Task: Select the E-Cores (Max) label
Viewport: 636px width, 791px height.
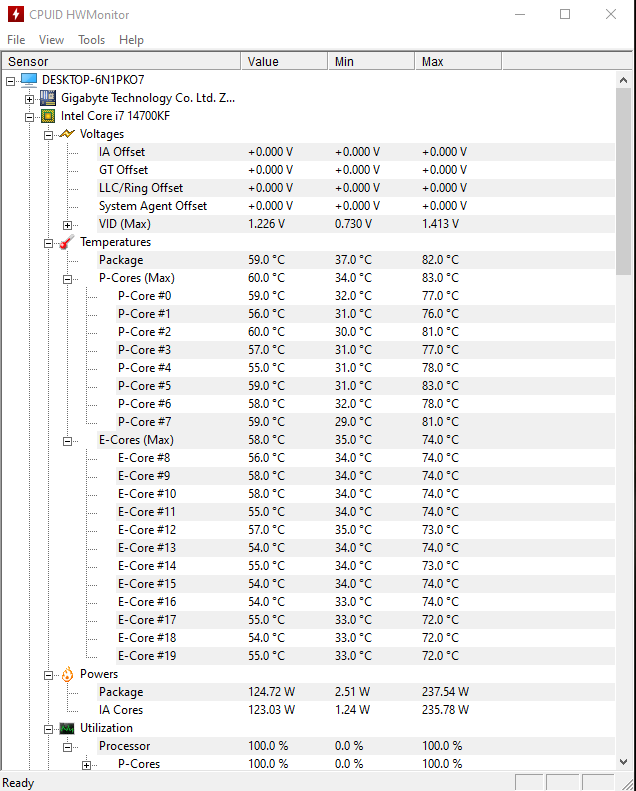Action: click(136, 440)
